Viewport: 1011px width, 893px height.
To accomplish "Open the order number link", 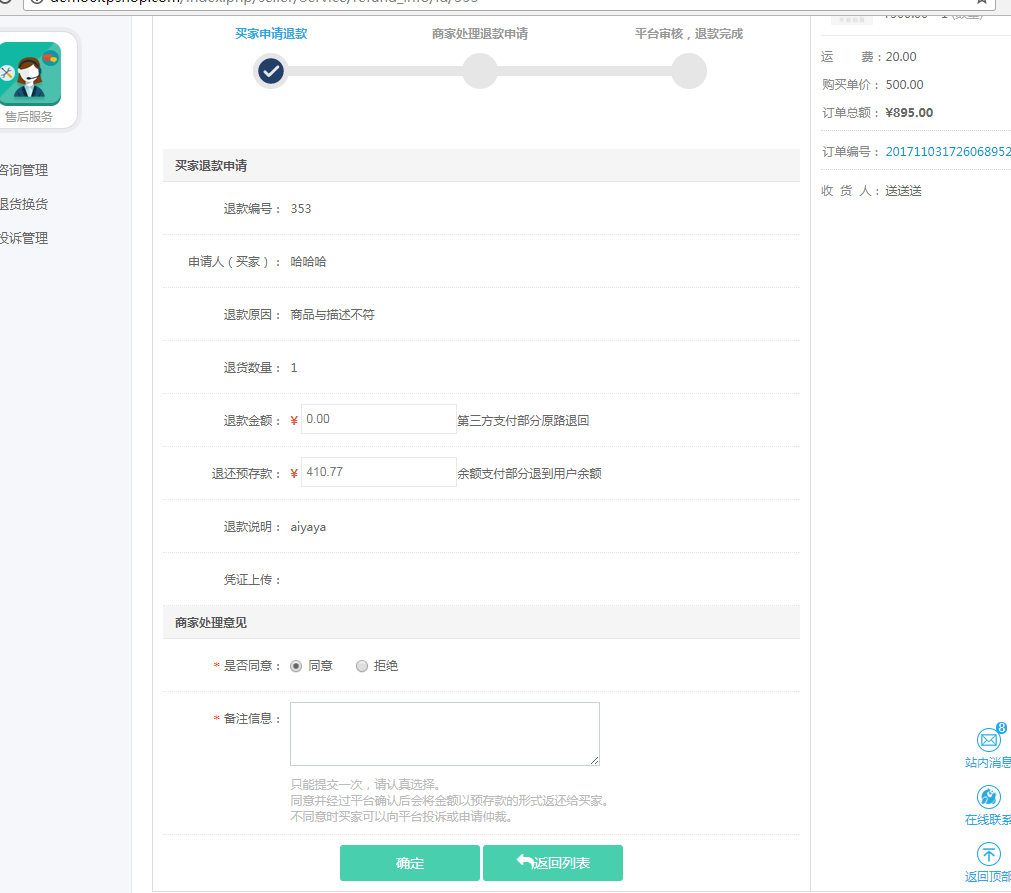I will [947, 152].
